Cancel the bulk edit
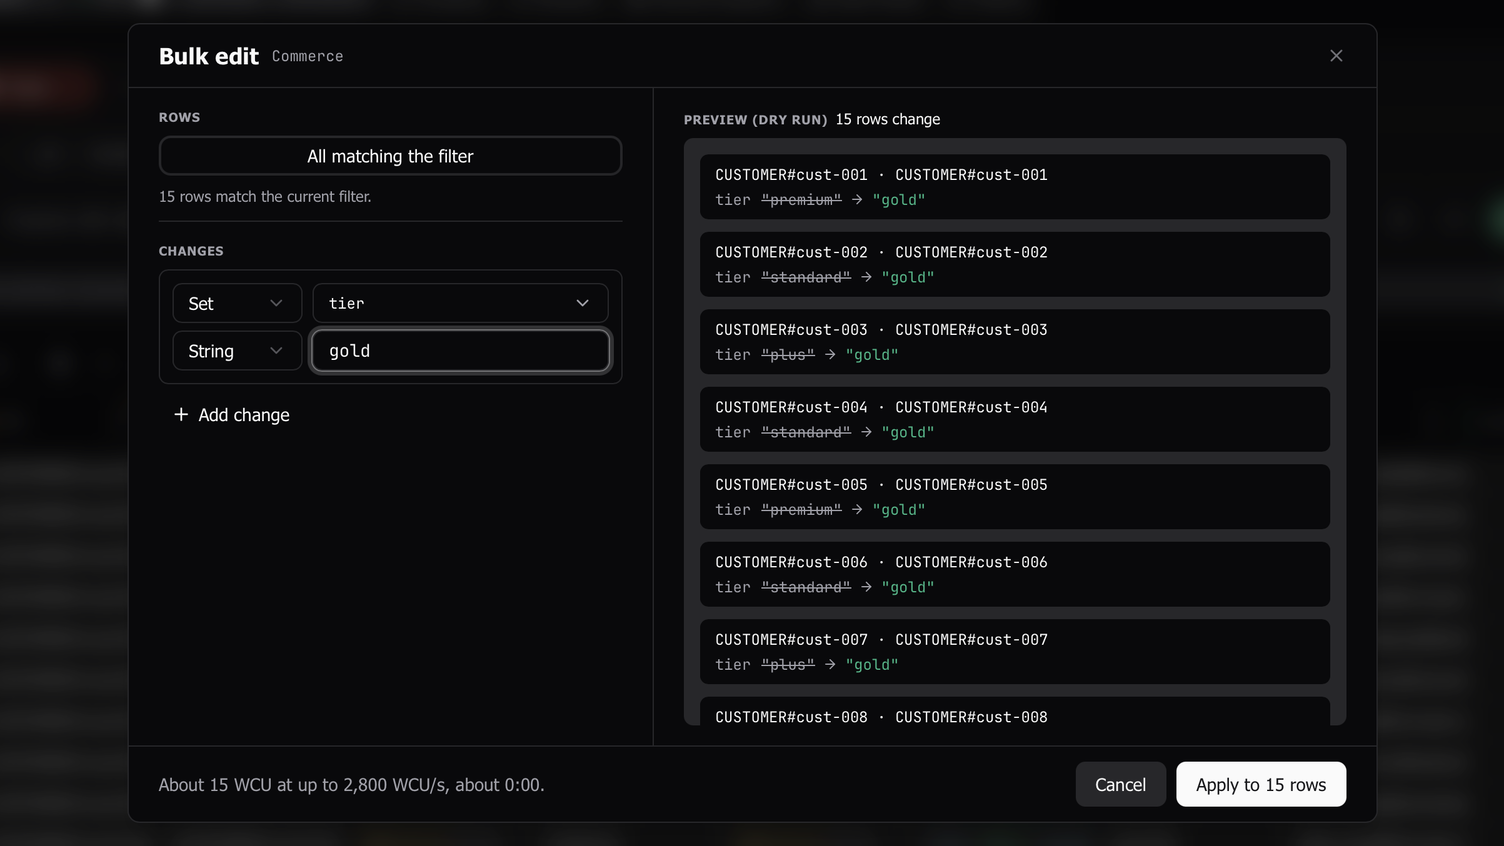Screen dimensions: 1504x846 pyautogui.click(x=1120, y=785)
